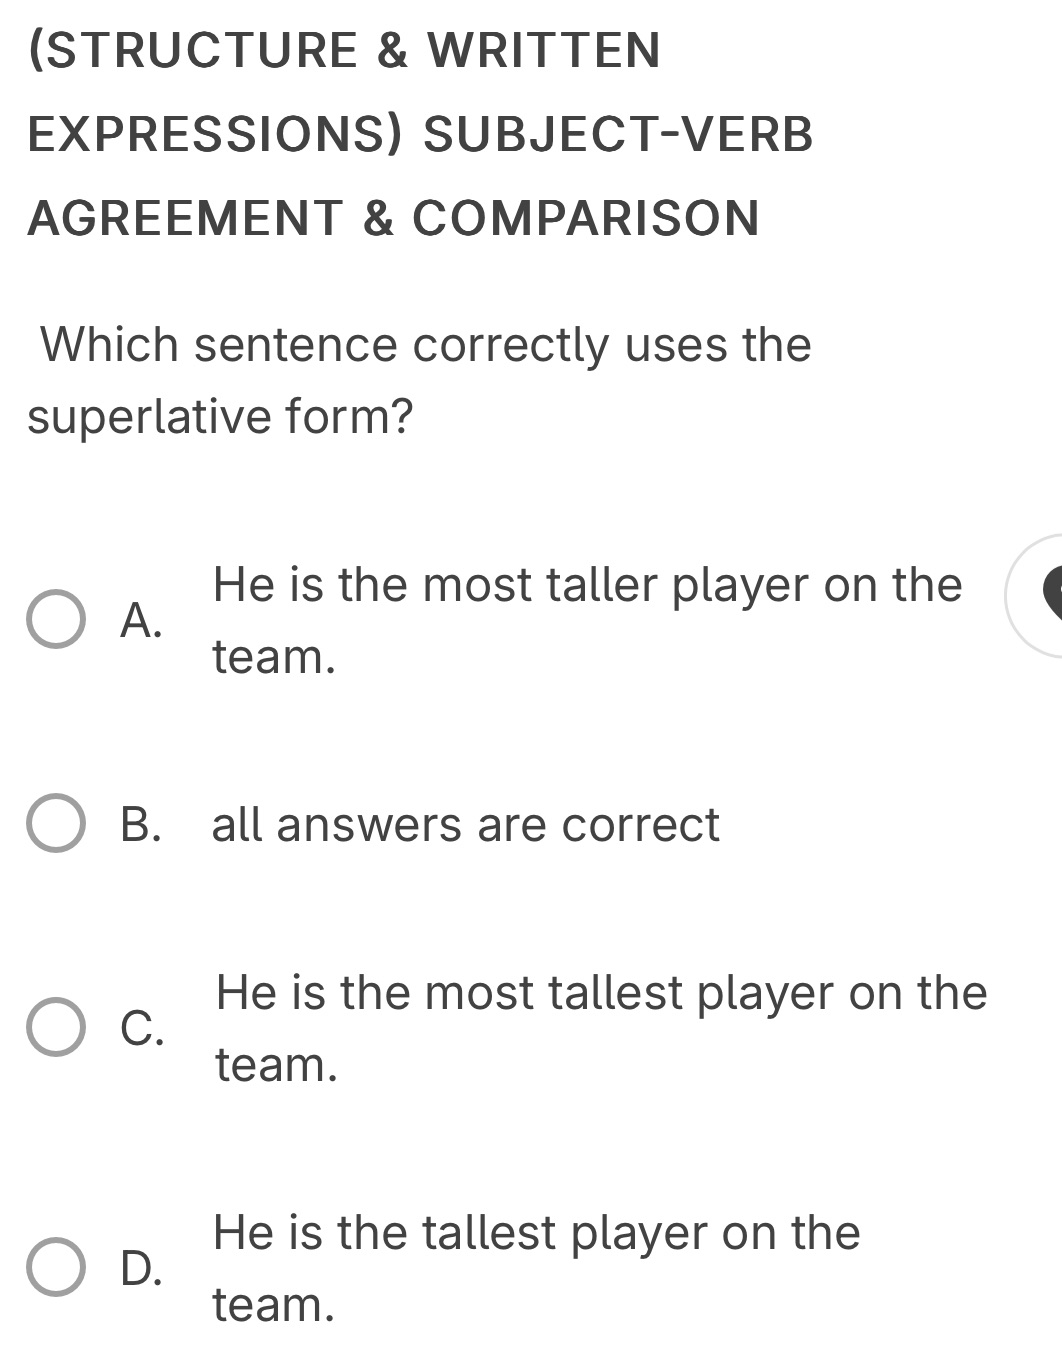Select radio button for option D

pyautogui.click(x=57, y=1268)
